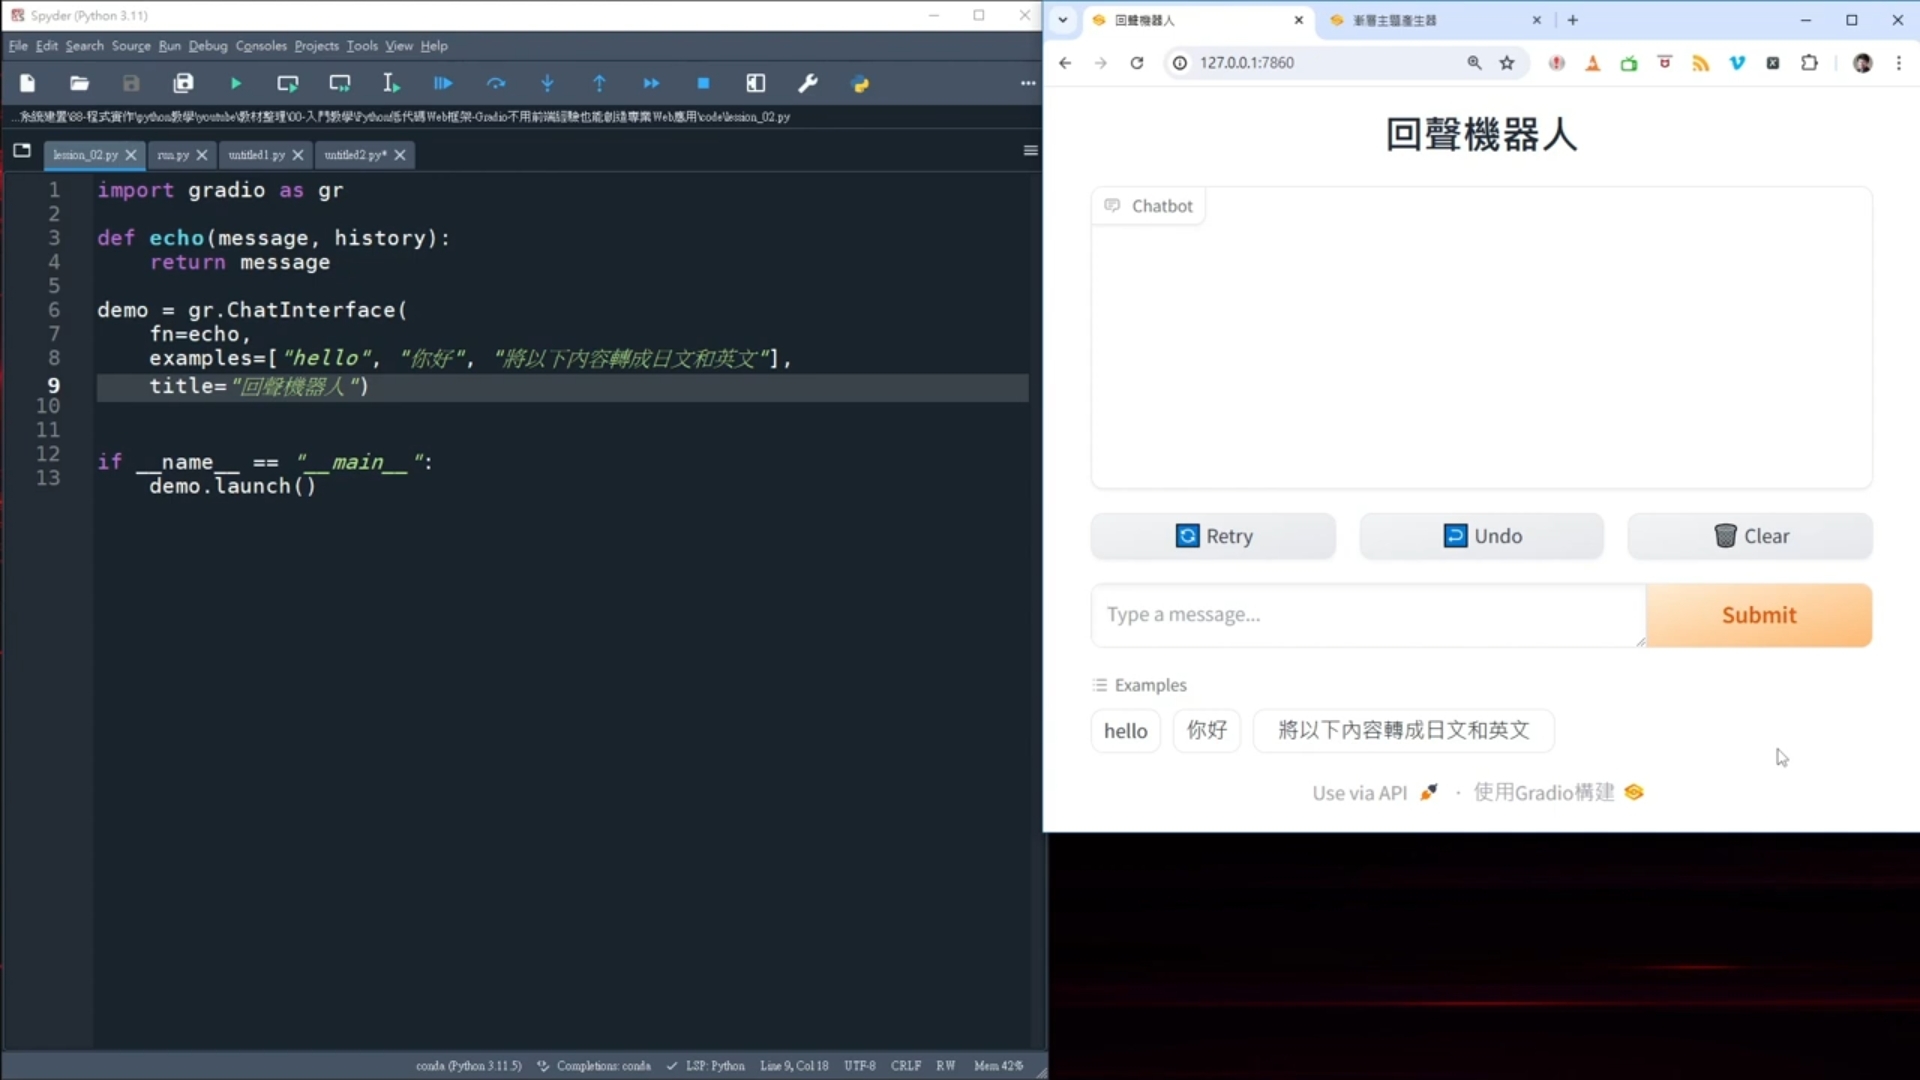This screenshot has height=1080, width=1920.
Task: Step out of function debug icon
Action: click(x=599, y=84)
